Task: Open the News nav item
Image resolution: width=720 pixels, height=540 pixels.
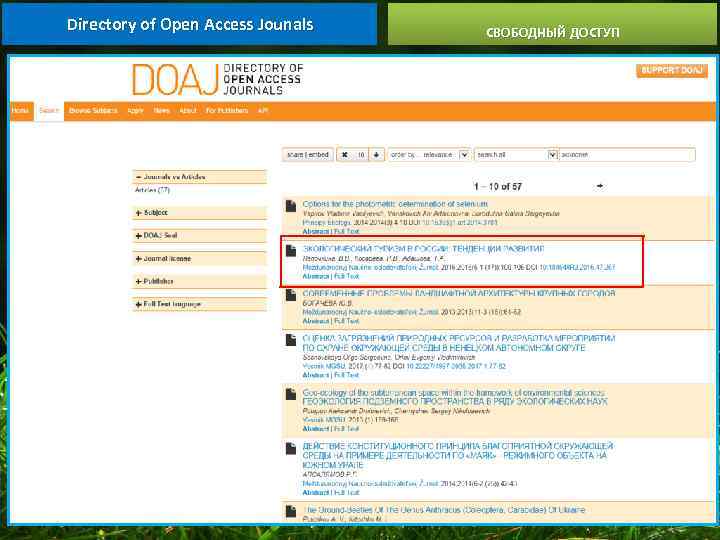Action: [x=162, y=111]
